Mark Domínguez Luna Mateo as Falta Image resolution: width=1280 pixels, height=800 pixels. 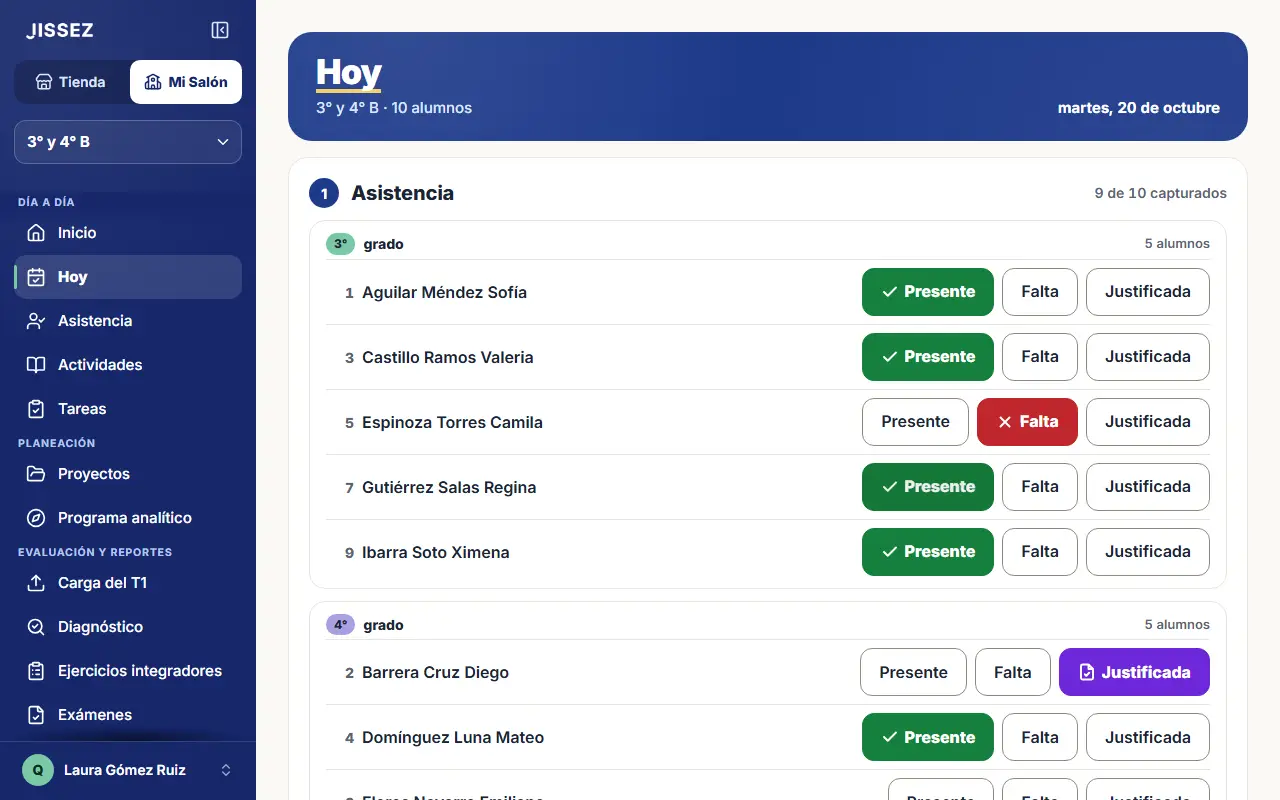coord(1040,737)
